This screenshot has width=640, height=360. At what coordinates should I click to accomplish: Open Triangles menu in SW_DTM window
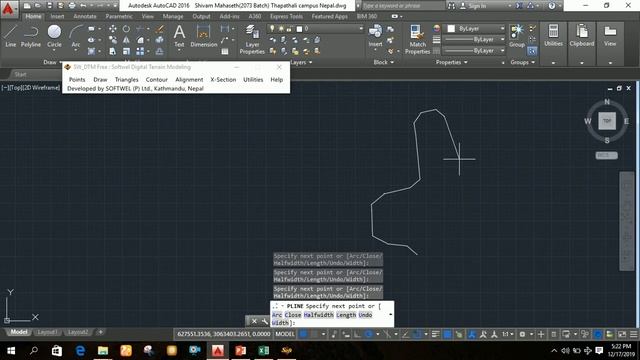click(x=127, y=80)
